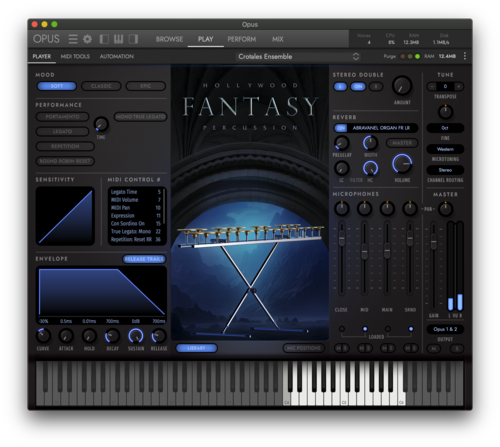Move the Mid microphone fader
Image resolution: width=500 pixels, height=447 pixels.
(365, 251)
